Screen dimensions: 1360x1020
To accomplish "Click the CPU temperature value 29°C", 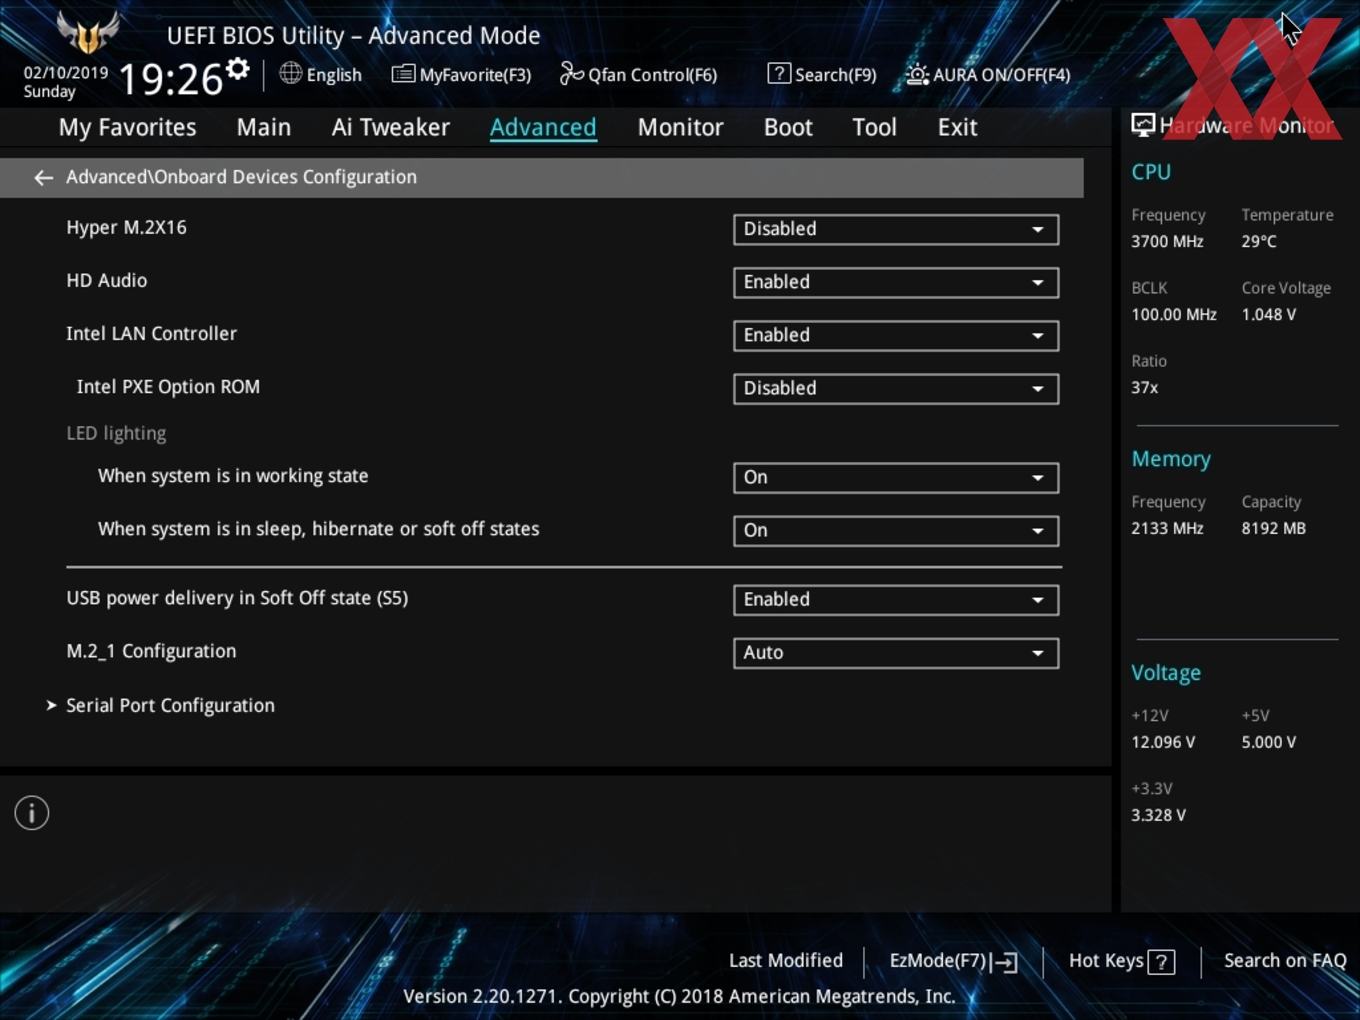I will pyautogui.click(x=1259, y=241).
